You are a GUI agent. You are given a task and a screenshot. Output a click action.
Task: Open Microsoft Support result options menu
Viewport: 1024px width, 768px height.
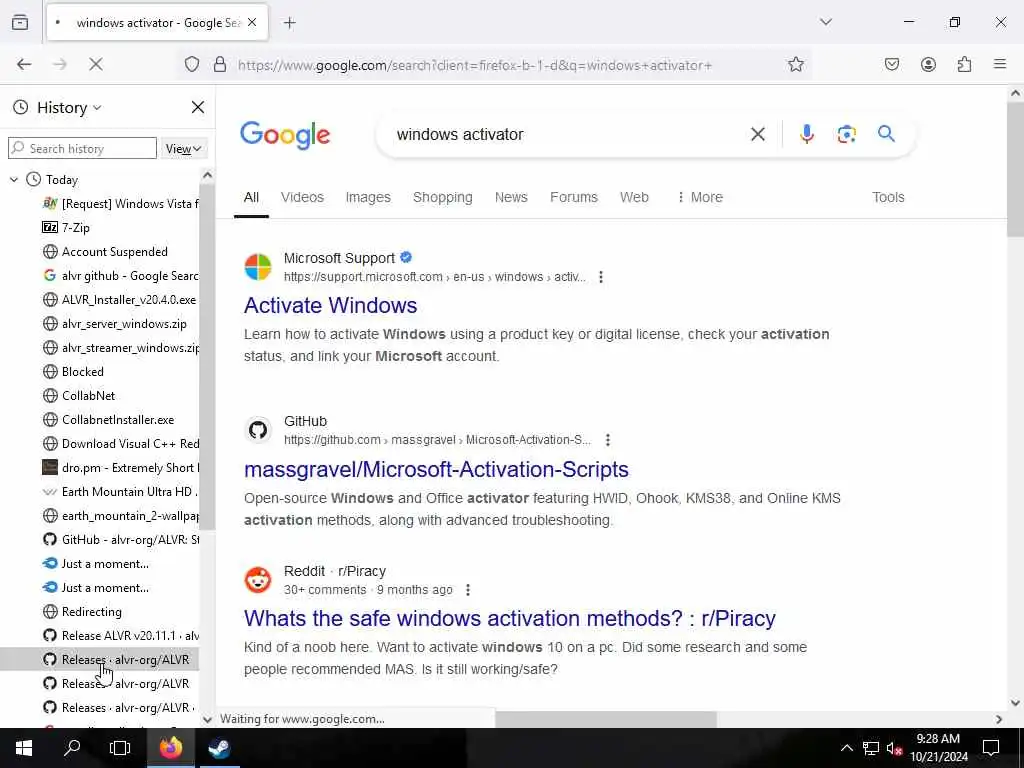(x=601, y=277)
